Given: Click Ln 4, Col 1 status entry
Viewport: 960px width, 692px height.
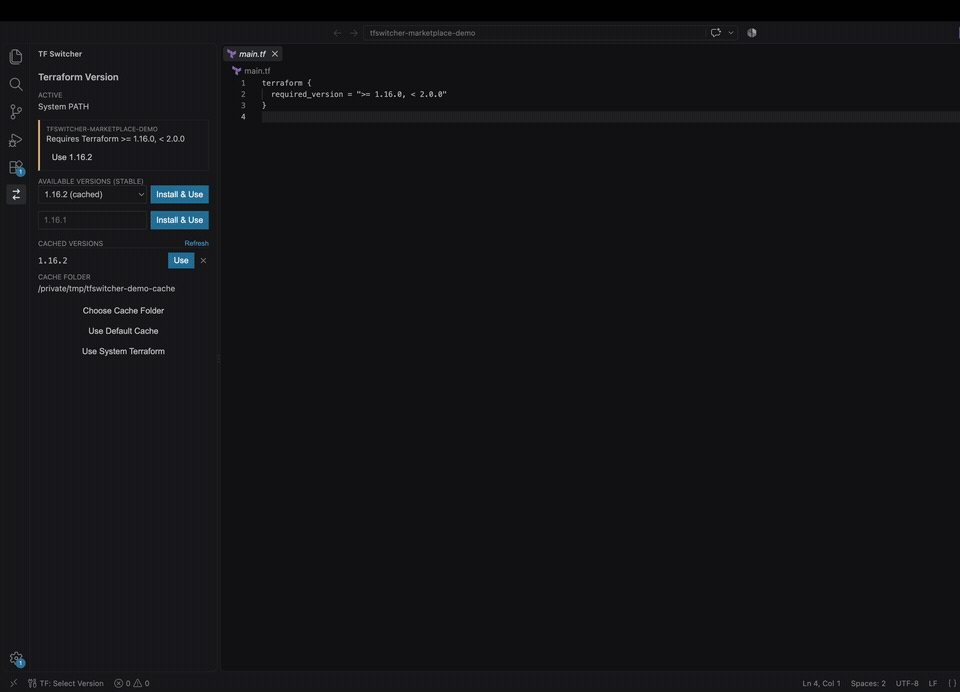Looking at the screenshot, I should 821,683.
